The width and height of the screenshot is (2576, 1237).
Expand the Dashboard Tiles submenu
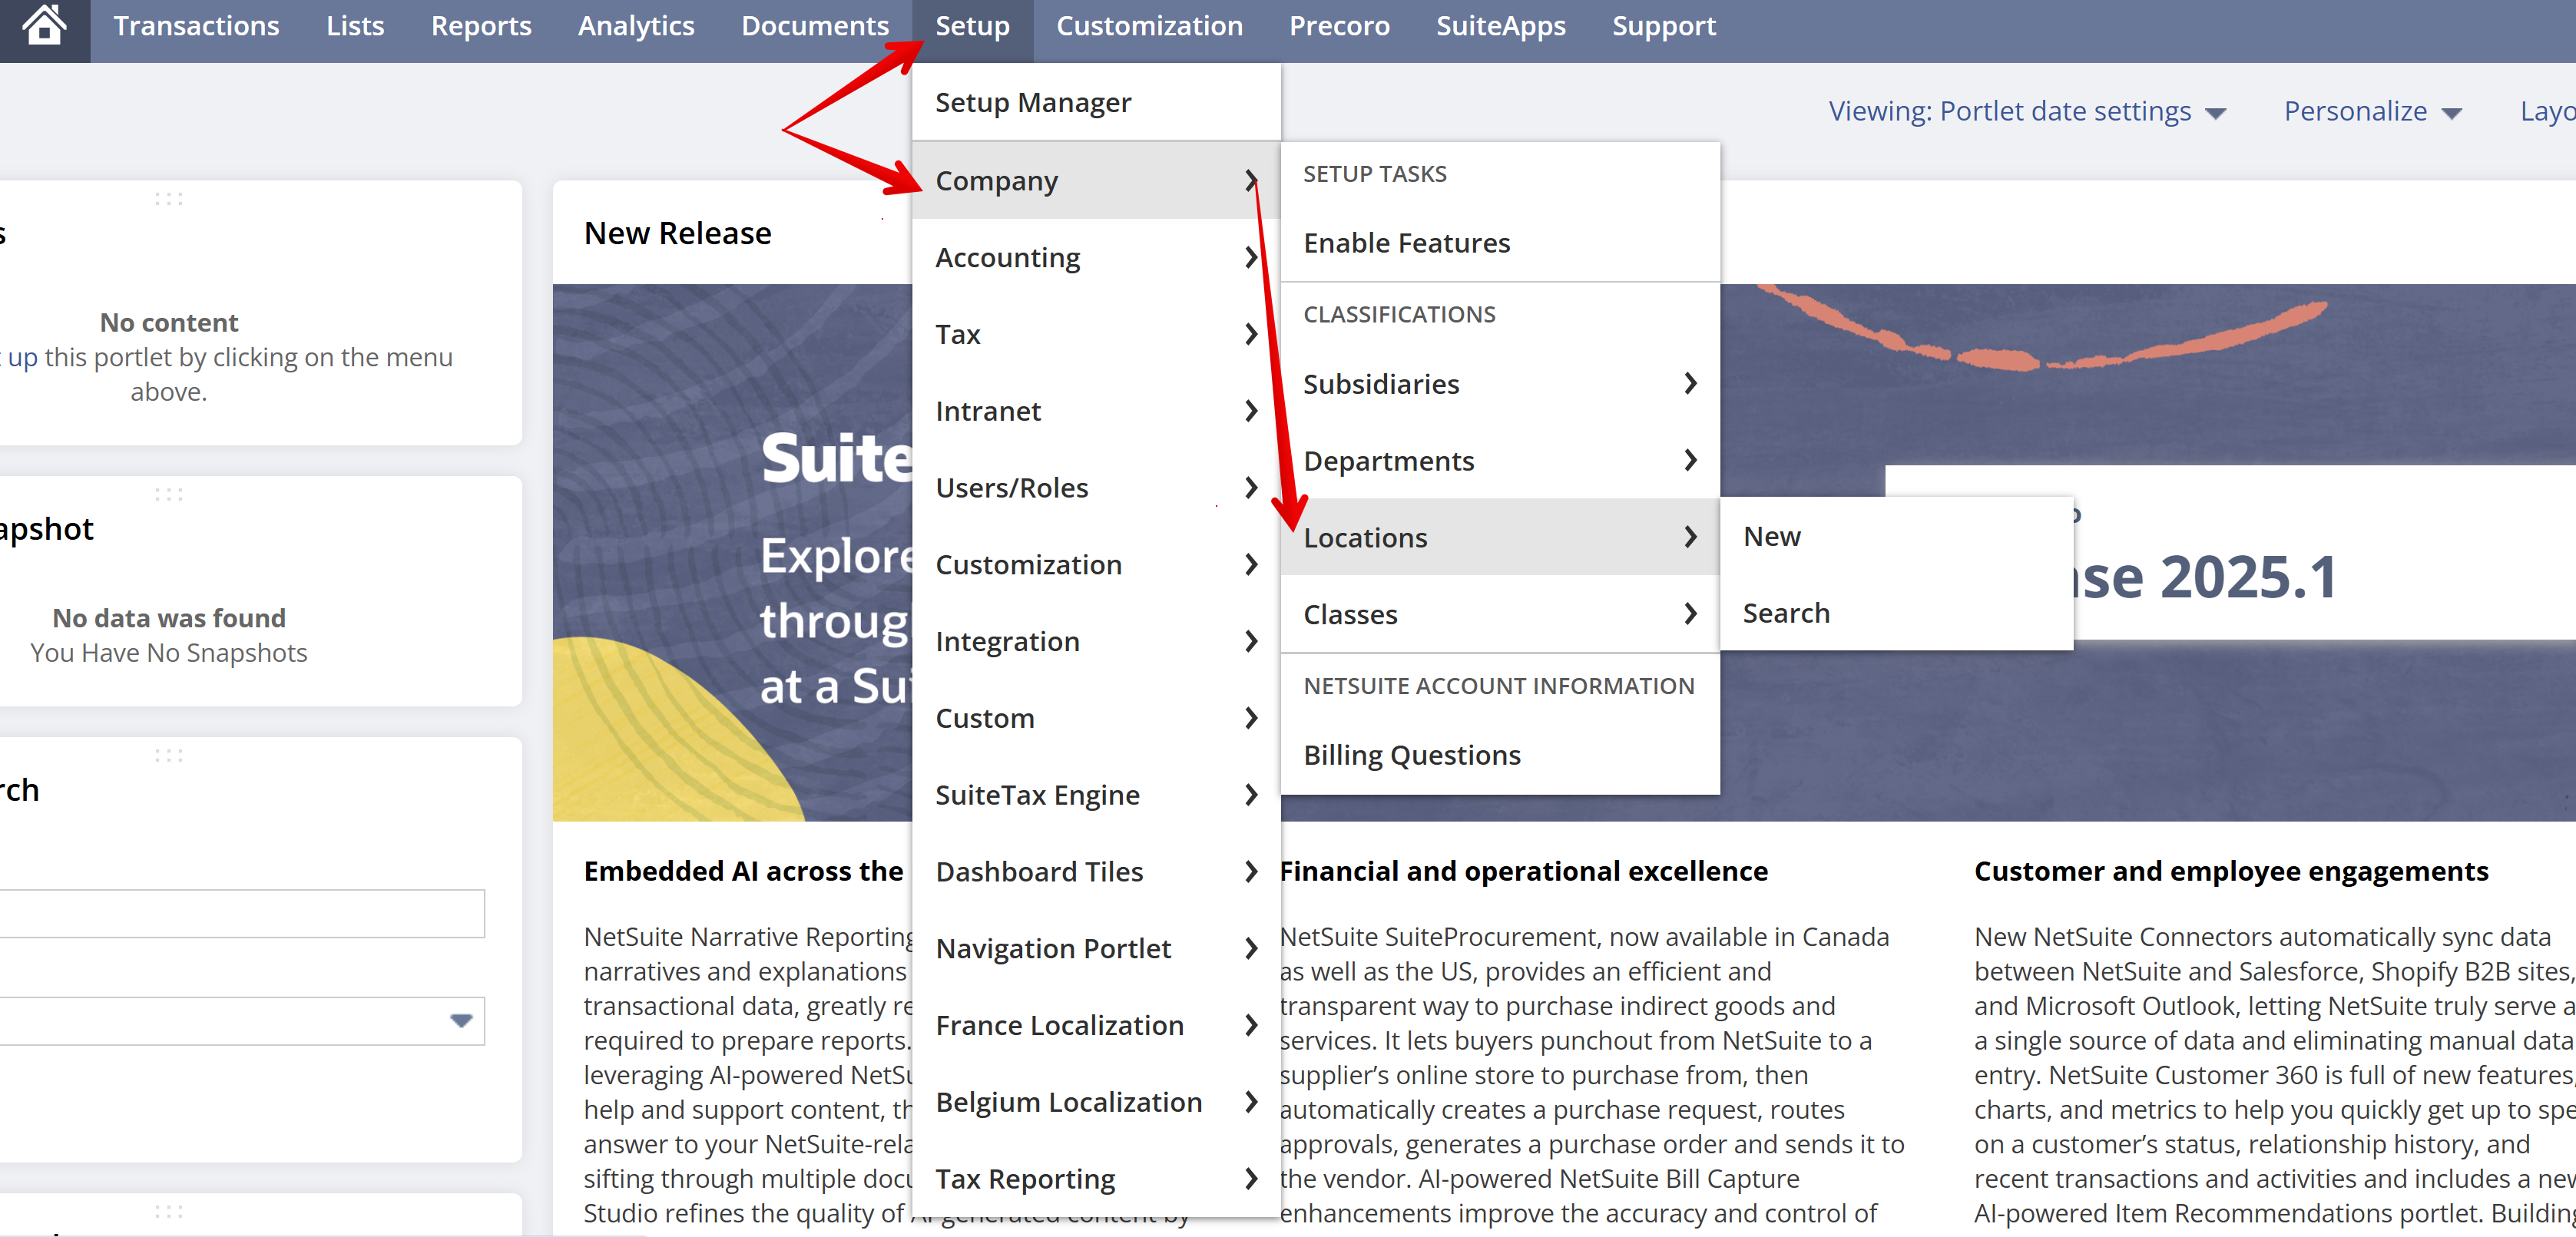tap(1096, 872)
